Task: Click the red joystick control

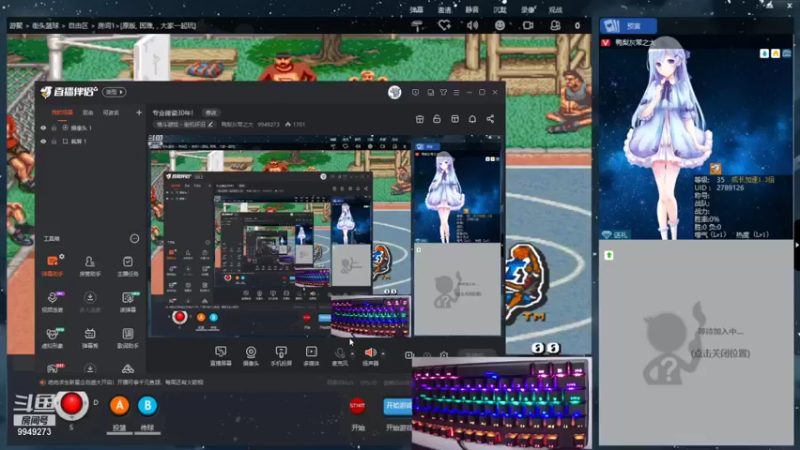Action: click(x=71, y=404)
